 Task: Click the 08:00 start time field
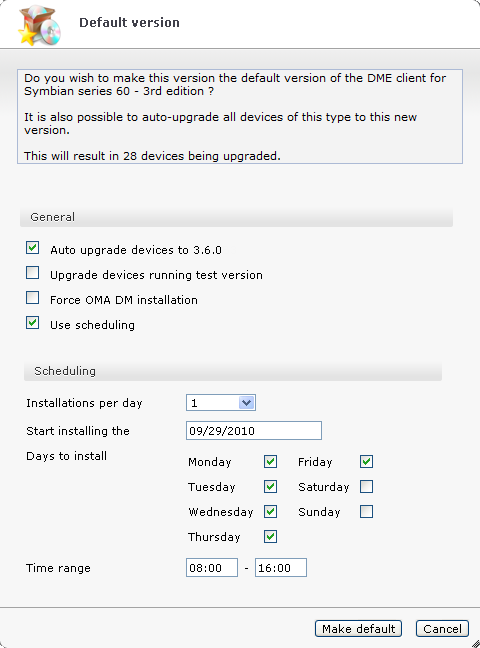(x=212, y=567)
